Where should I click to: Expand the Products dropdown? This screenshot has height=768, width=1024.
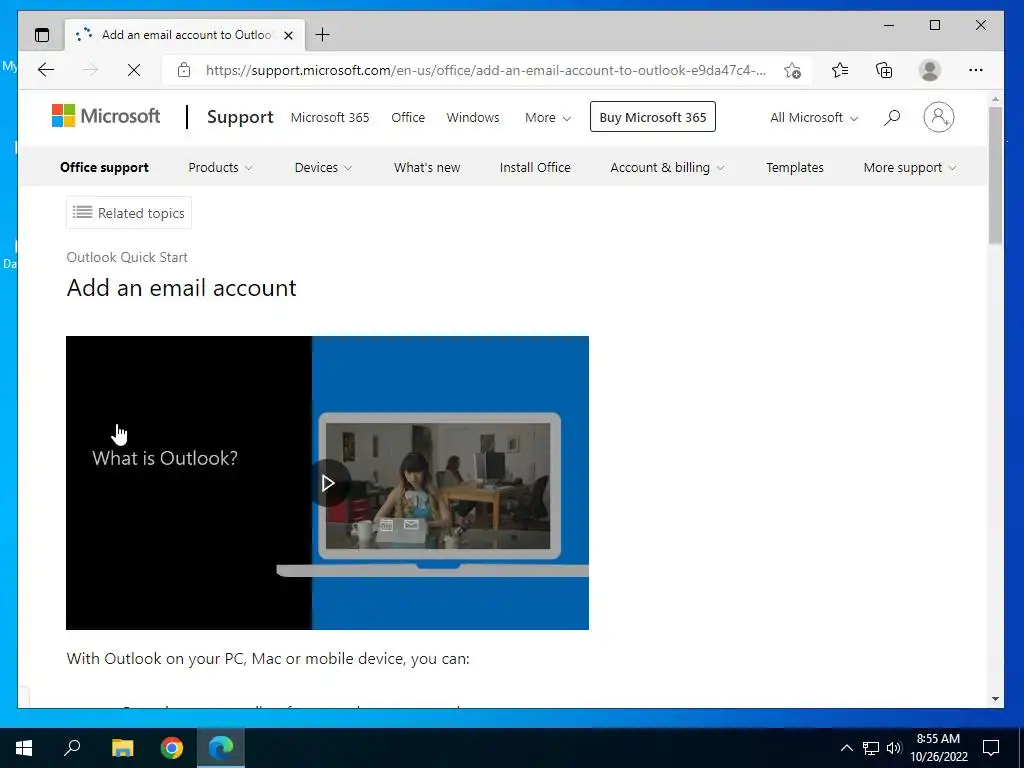point(220,167)
